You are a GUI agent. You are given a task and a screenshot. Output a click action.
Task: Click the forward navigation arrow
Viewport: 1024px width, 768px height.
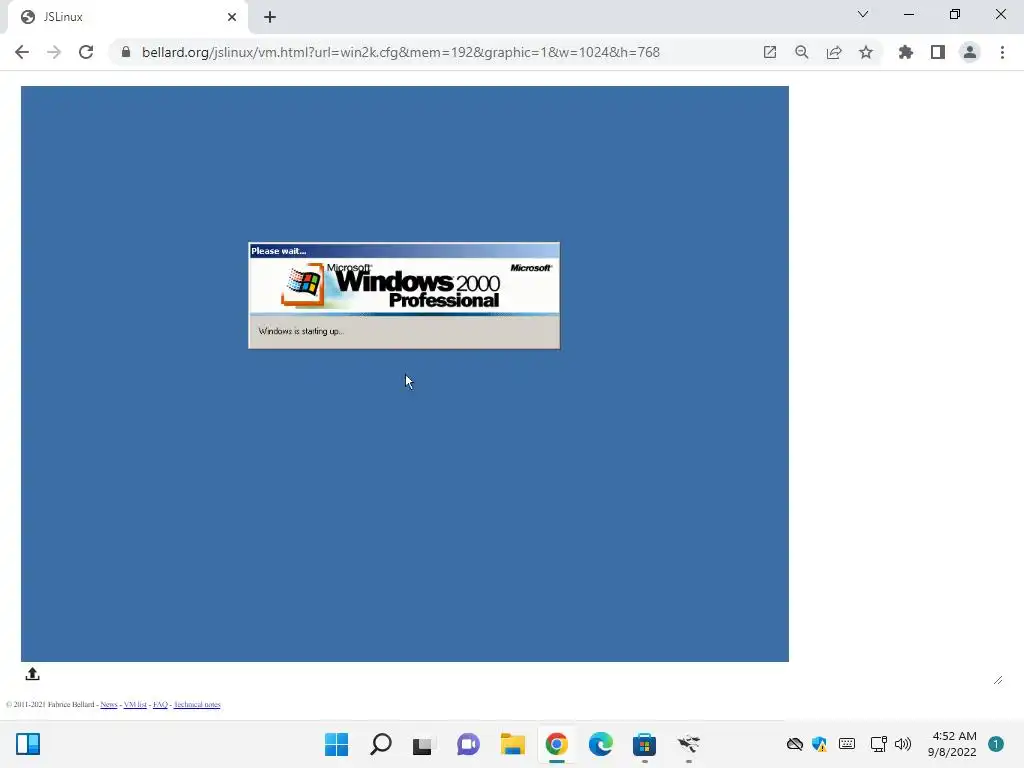[x=54, y=52]
